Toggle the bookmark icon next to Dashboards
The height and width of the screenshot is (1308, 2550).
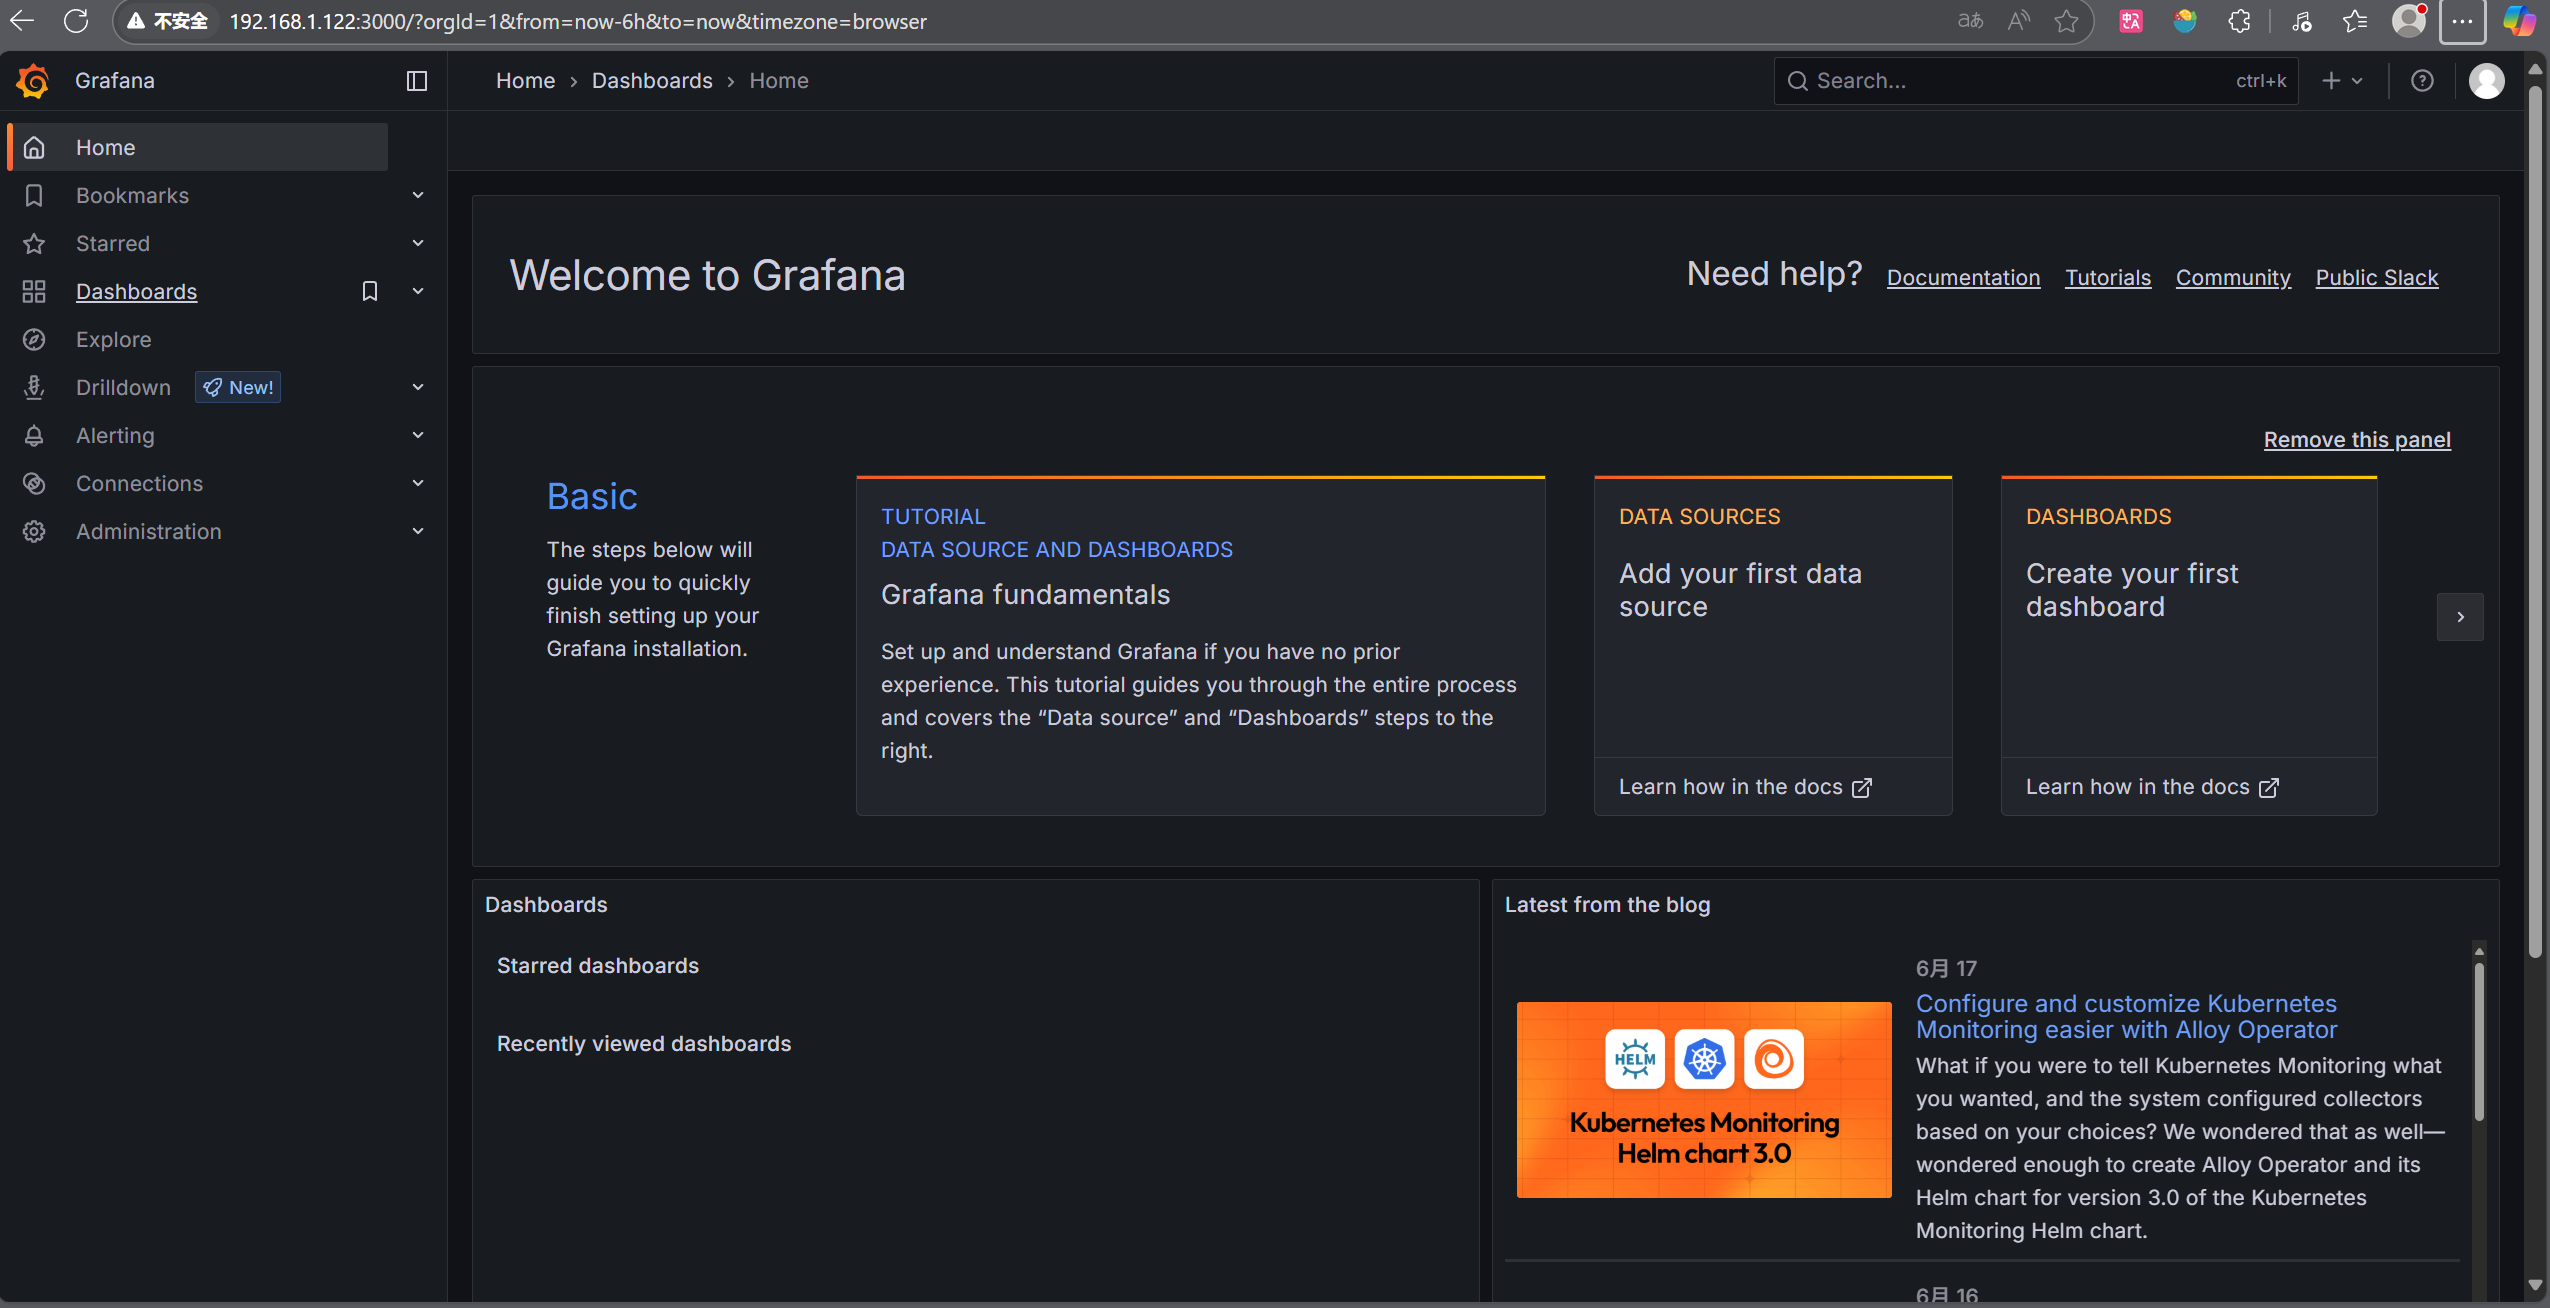coord(370,291)
